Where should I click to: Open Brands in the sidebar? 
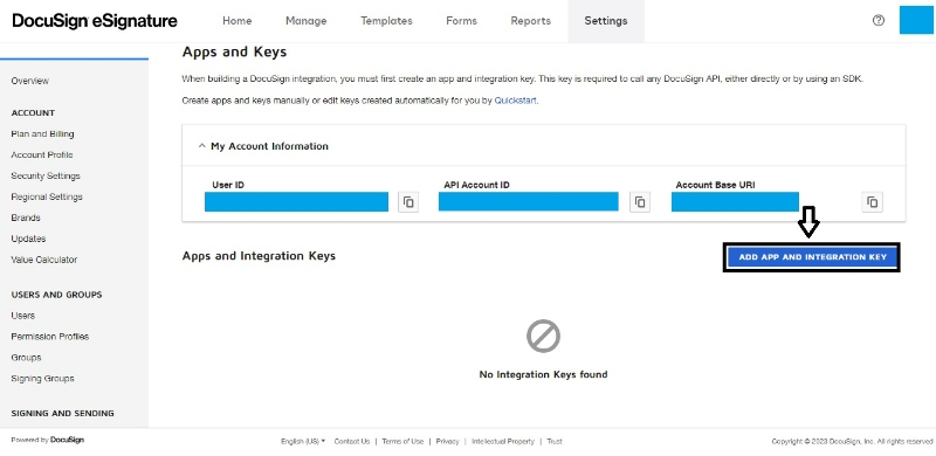pyautogui.click(x=26, y=218)
